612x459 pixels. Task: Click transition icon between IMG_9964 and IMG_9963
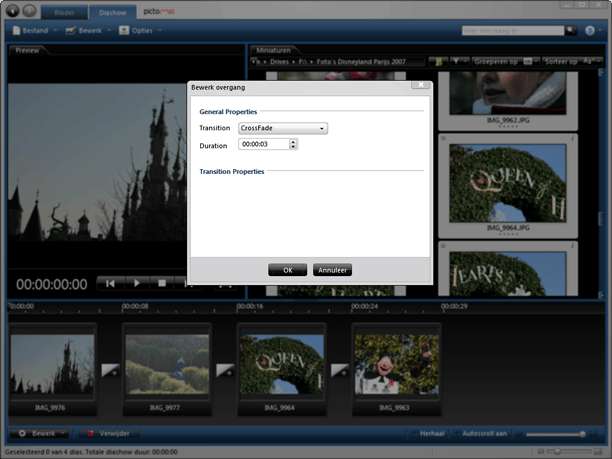[x=340, y=370]
